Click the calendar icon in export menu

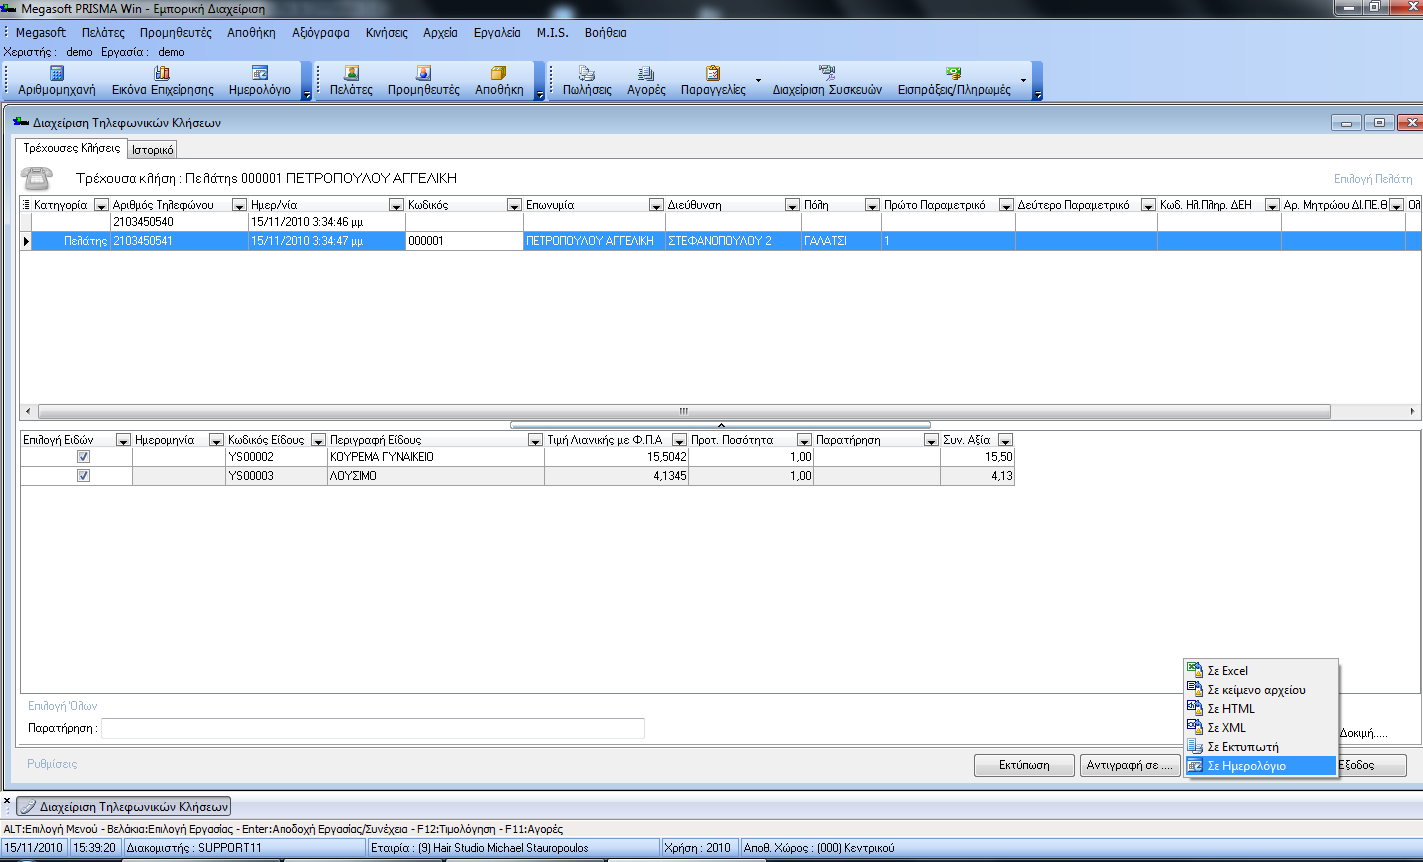[1194, 765]
